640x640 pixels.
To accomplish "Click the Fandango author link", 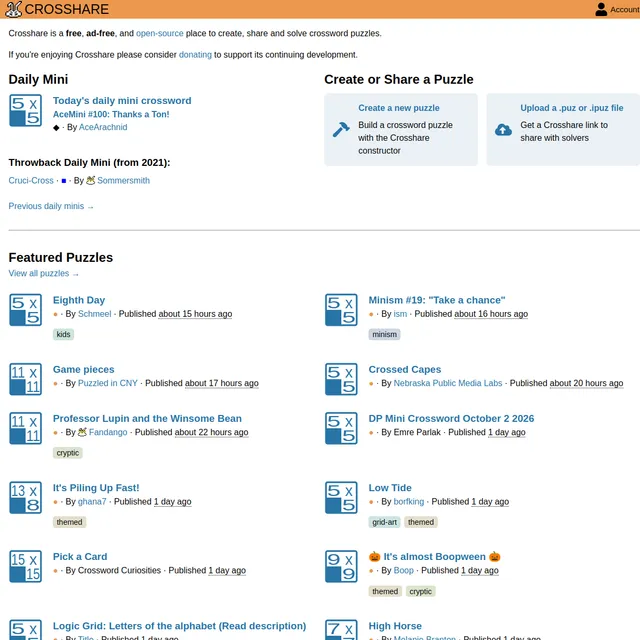I will (108, 432).
